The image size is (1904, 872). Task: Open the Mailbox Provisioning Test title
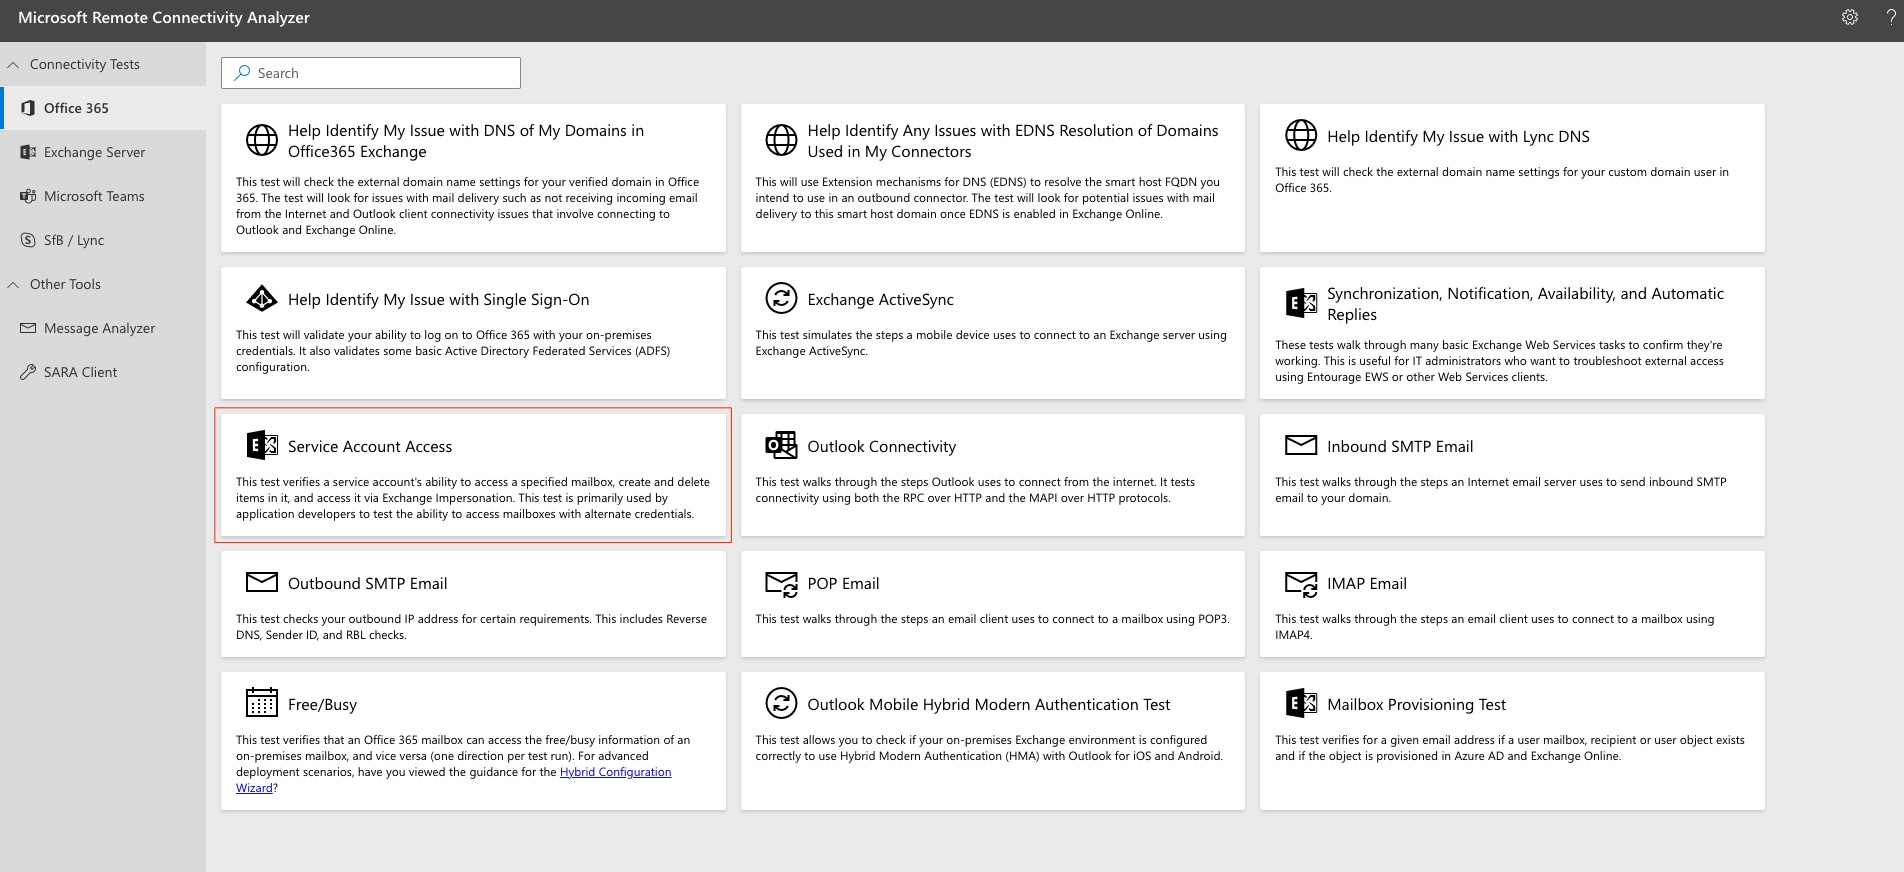pyautogui.click(x=1416, y=704)
